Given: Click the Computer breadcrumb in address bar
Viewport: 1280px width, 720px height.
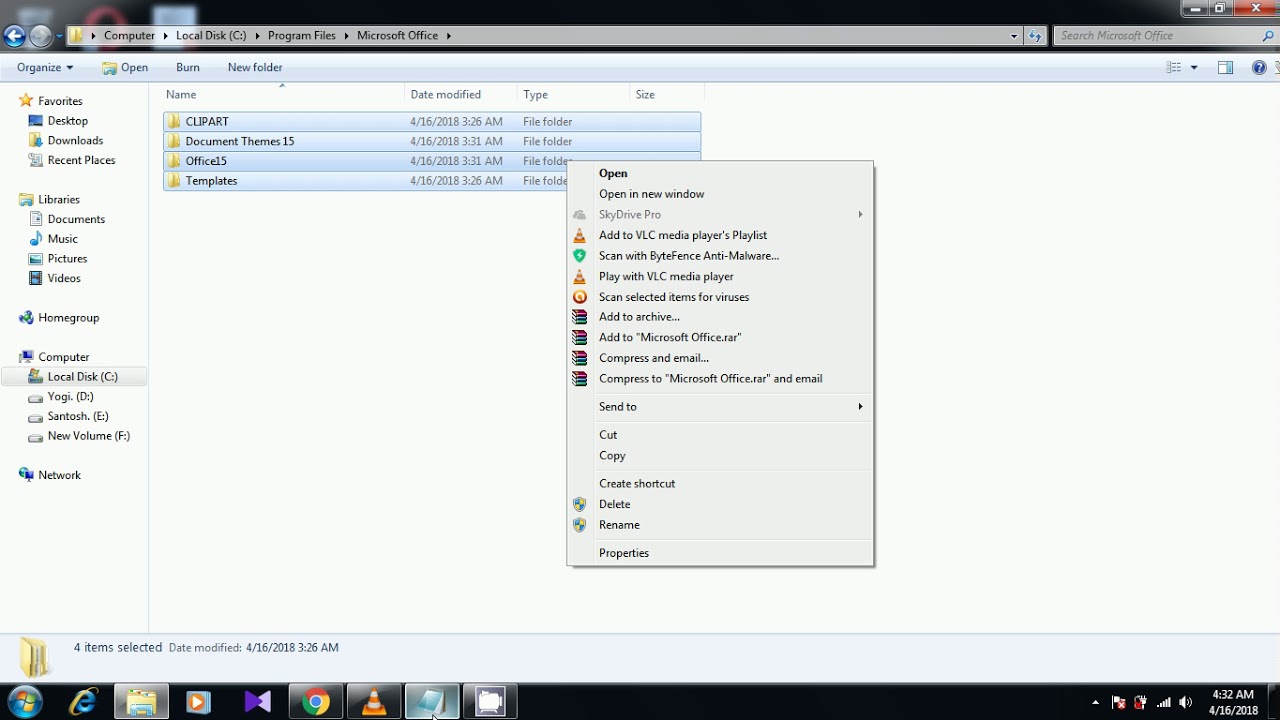Looking at the screenshot, I should pos(129,35).
